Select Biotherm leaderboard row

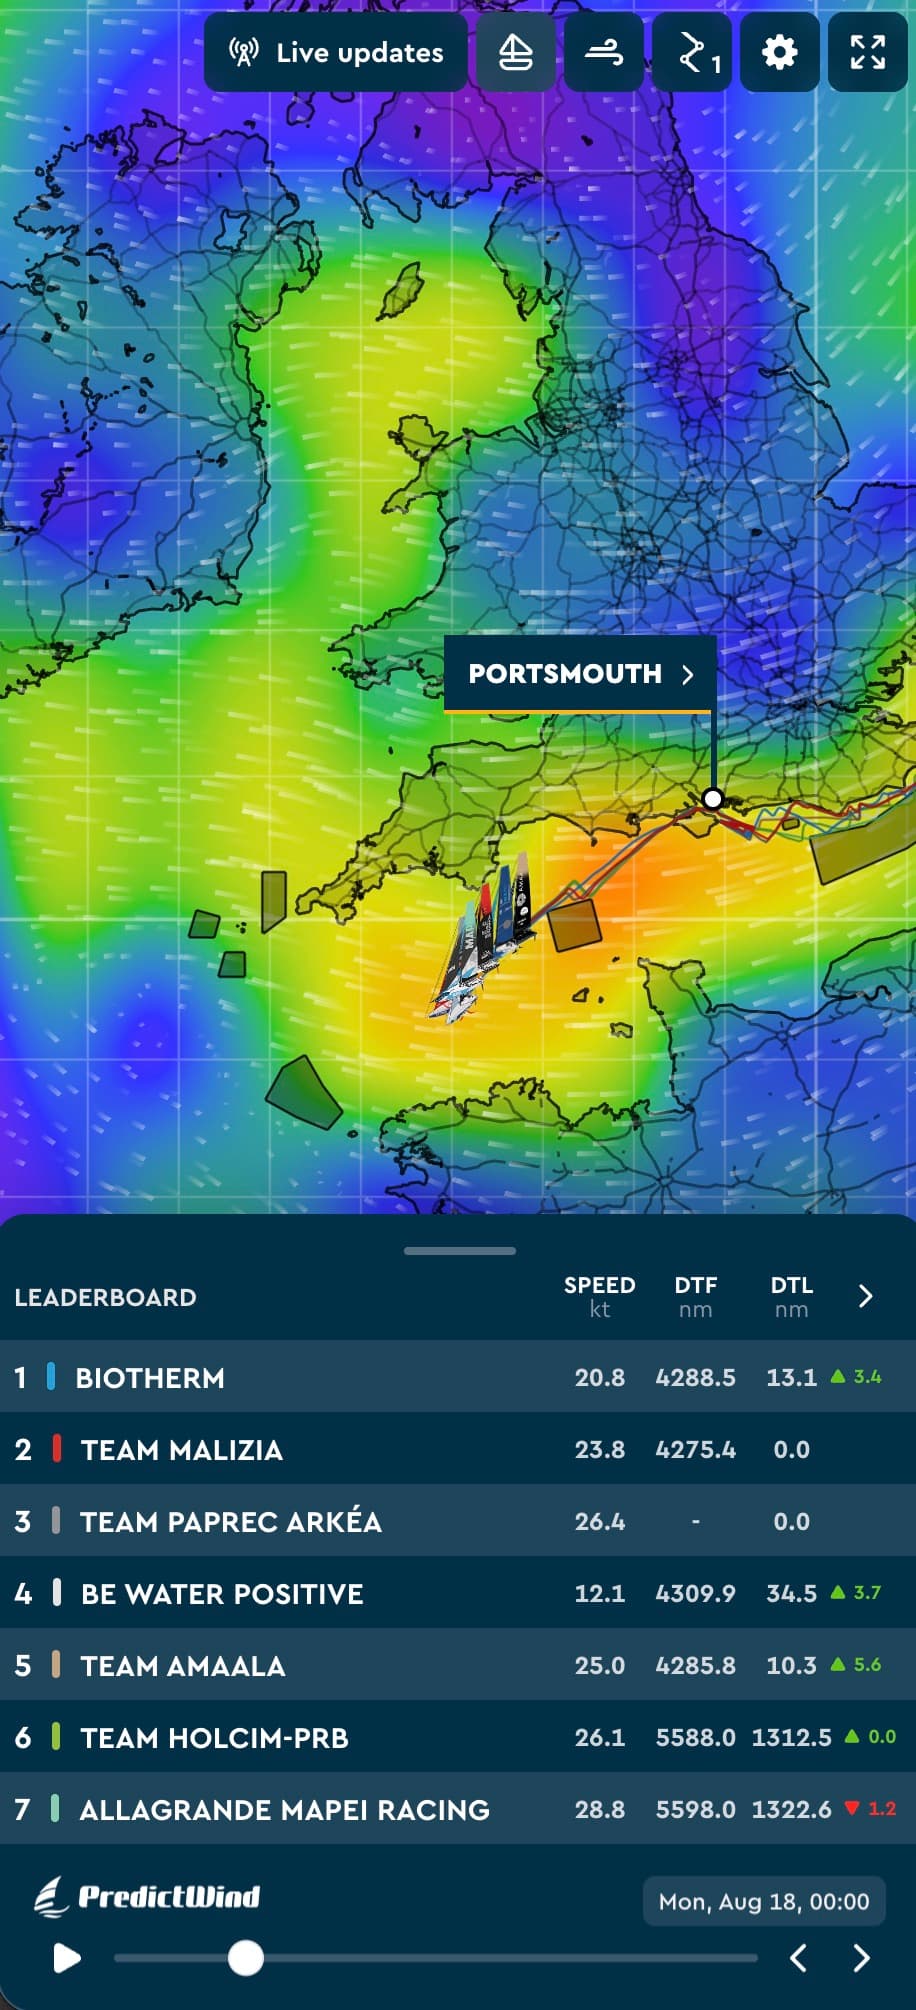coord(458,1377)
